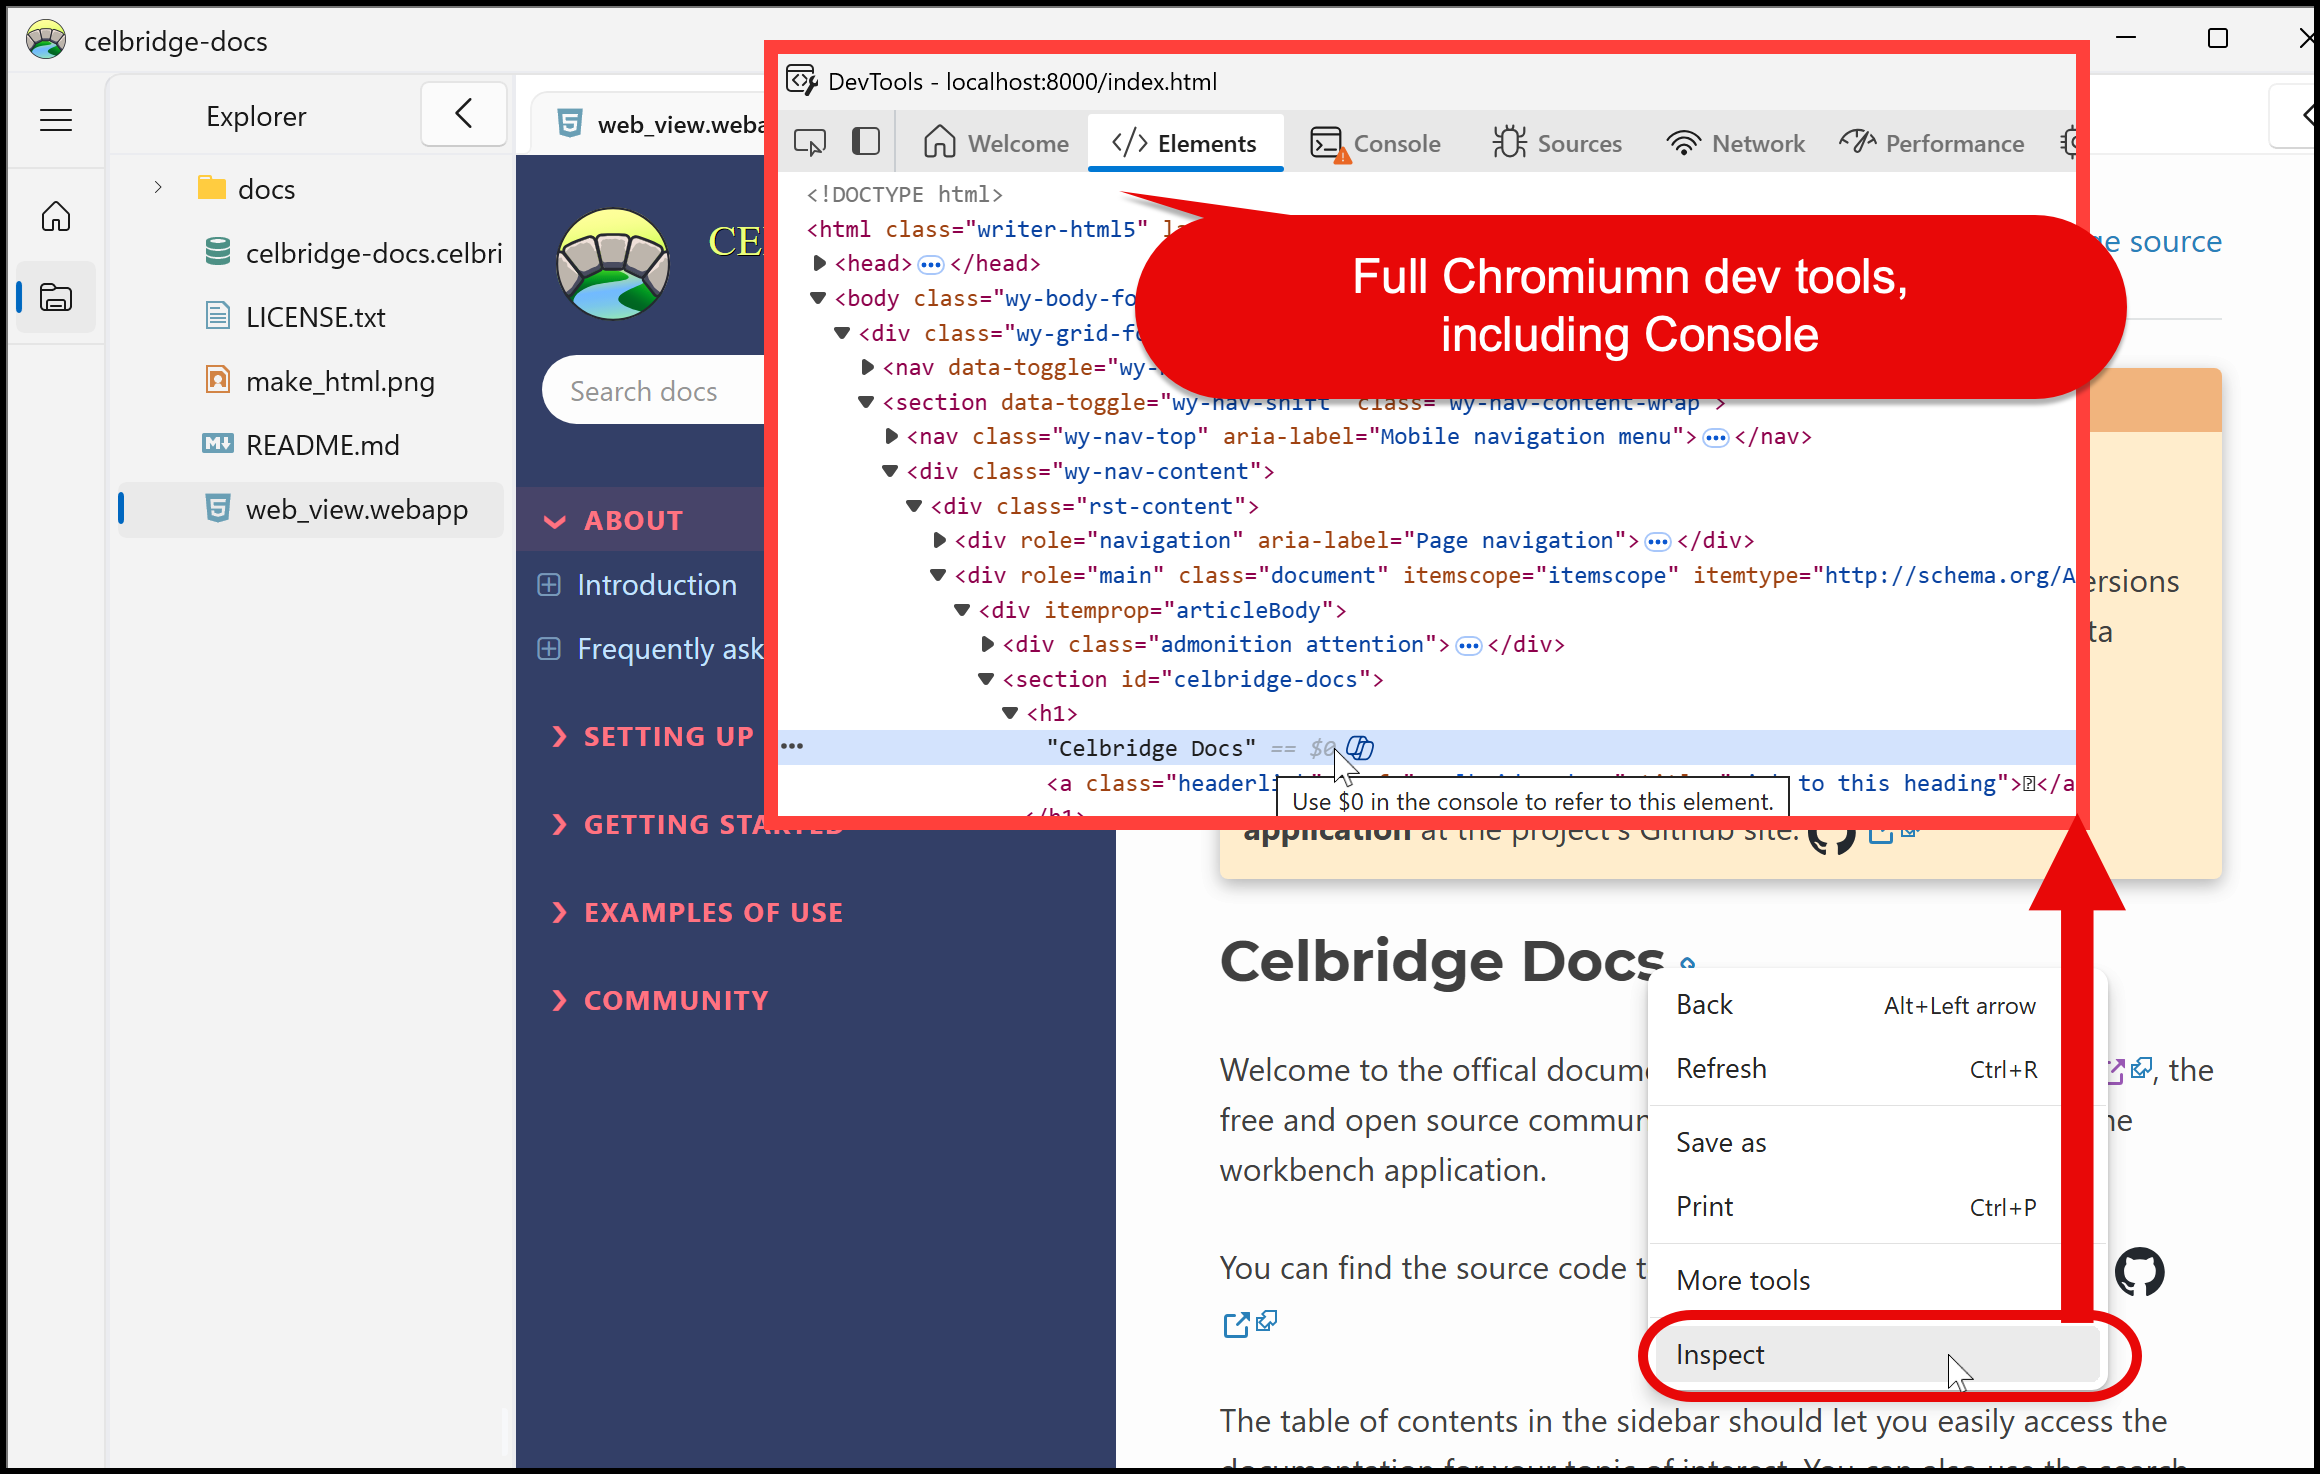Click the markdown icon next to README.md
The height and width of the screenshot is (1474, 2320).
(218, 444)
